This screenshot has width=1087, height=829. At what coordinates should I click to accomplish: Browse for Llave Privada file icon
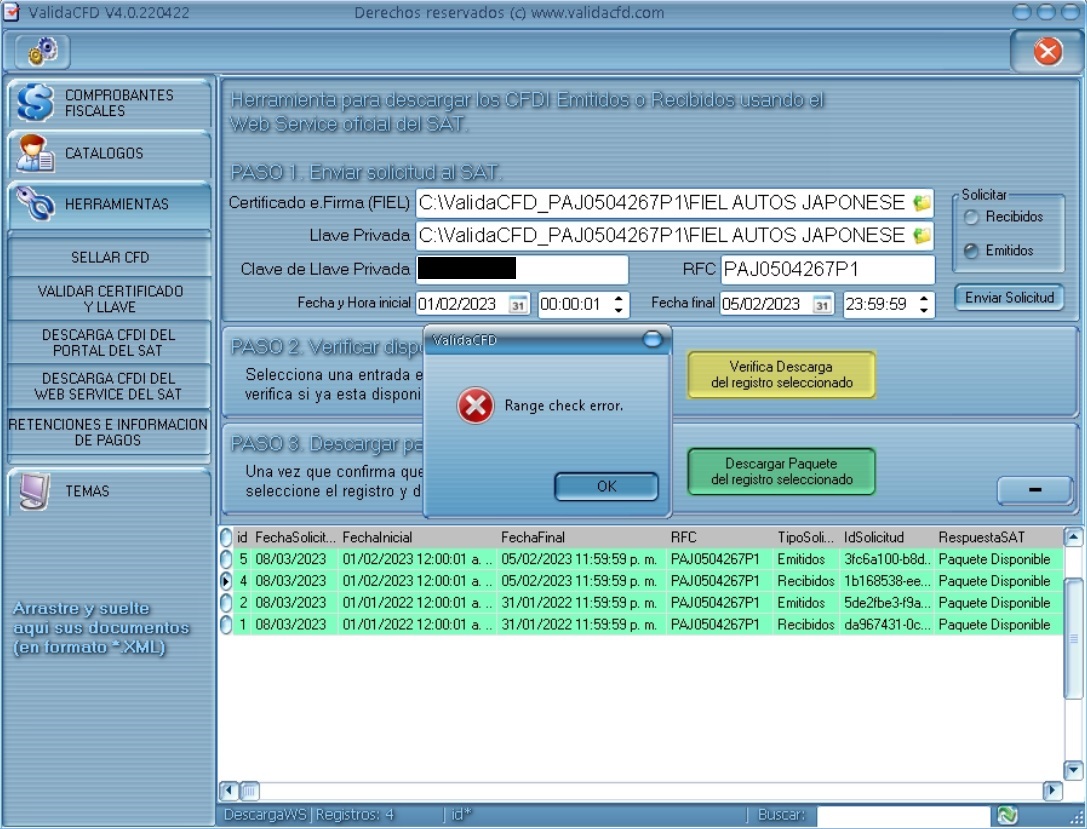[x=921, y=236]
